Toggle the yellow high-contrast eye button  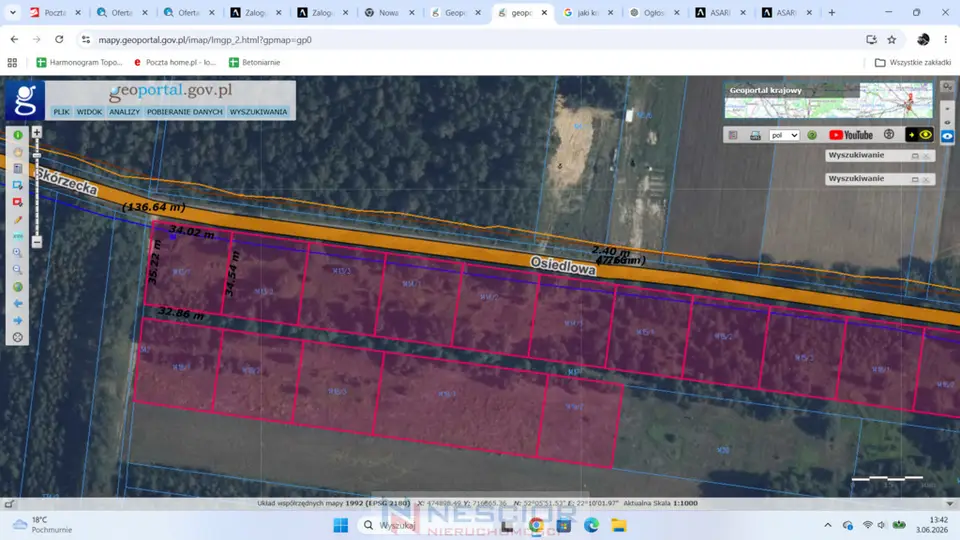tap(919, 135)
